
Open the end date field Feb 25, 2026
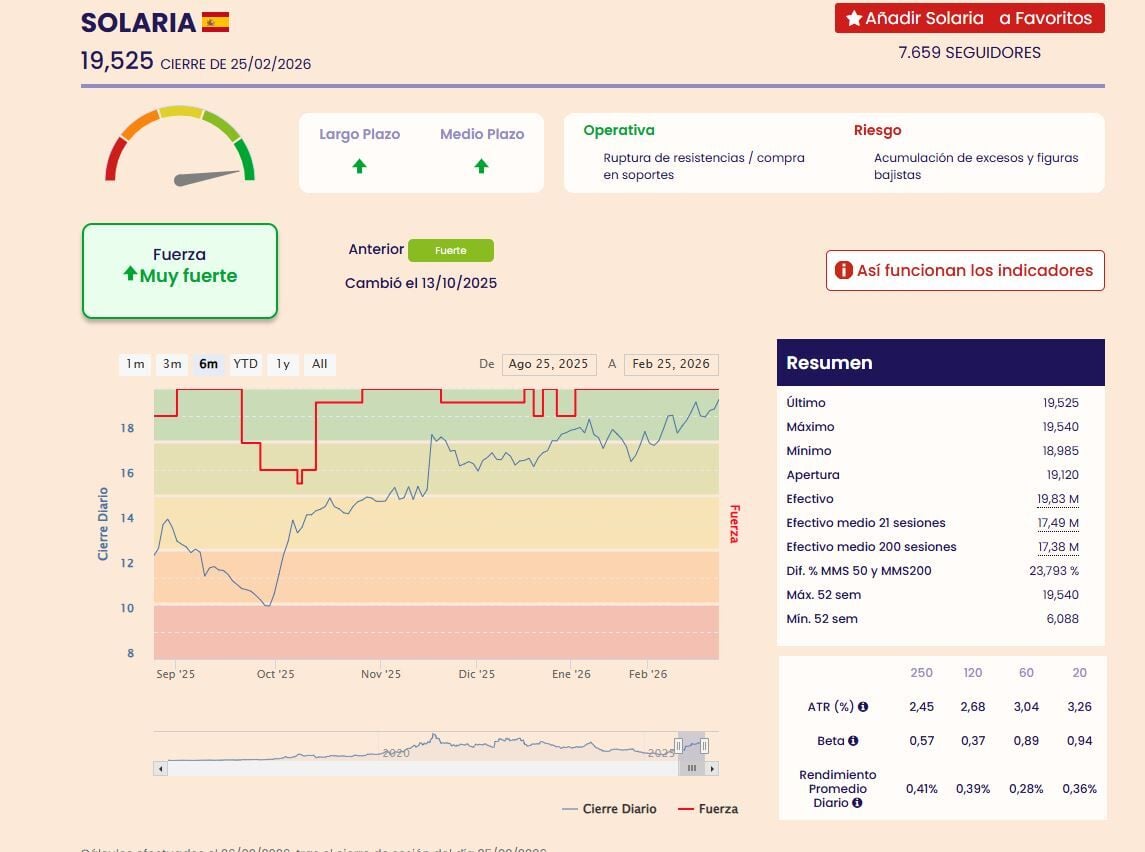(670, 364)
